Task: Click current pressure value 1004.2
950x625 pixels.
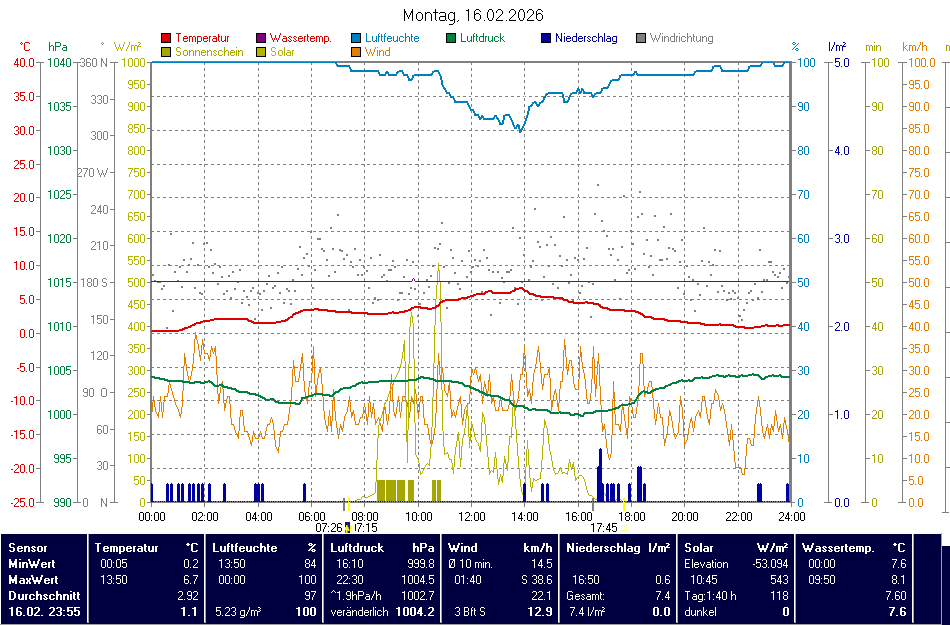Action: [414, 611]
